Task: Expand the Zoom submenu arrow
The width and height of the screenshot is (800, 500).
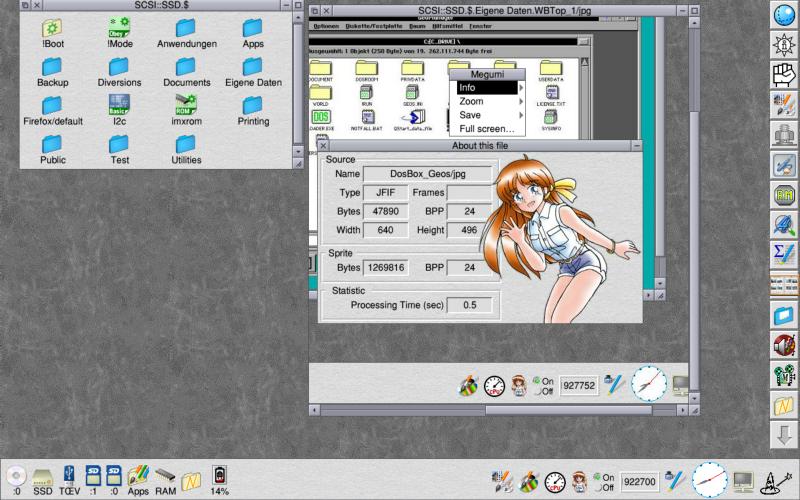Action: (521, 102)
